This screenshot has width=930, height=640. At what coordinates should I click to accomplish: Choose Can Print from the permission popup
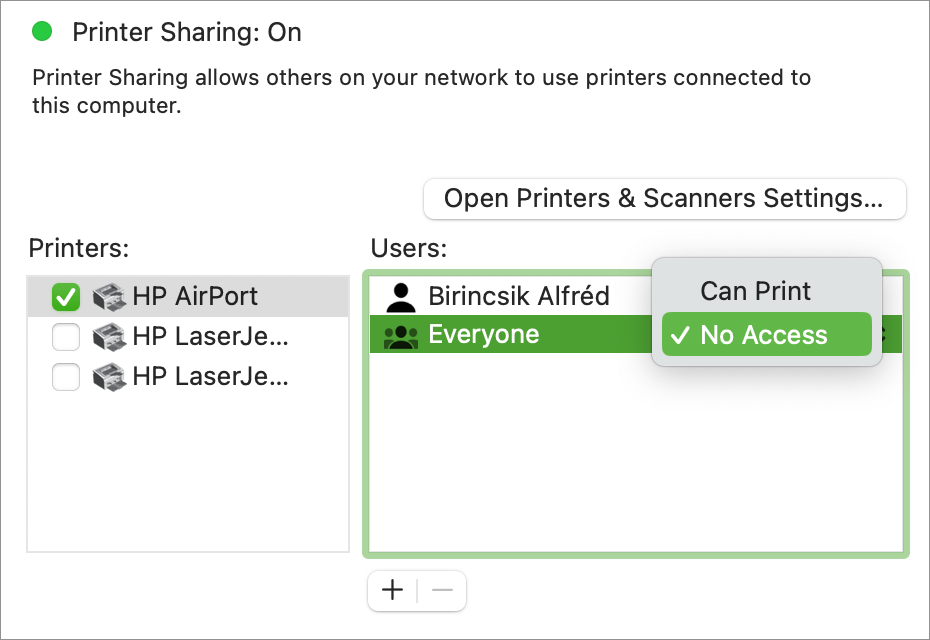click(755, 291)
